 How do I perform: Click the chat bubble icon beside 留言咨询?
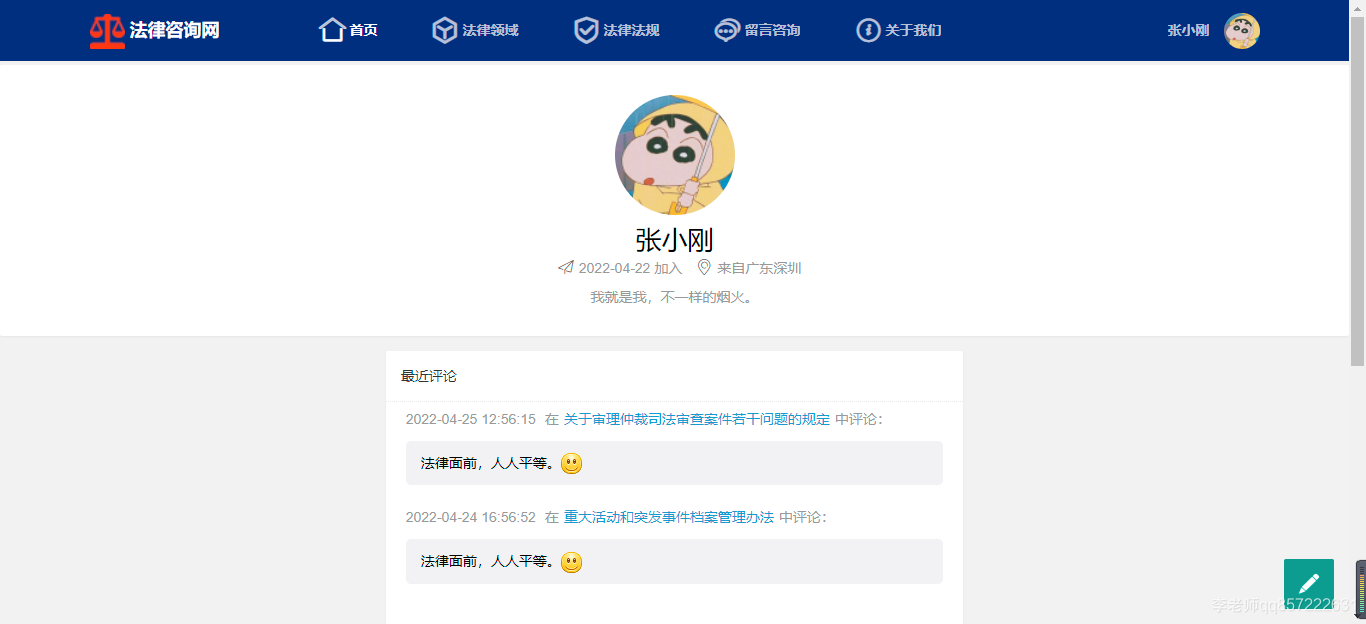tap(727, 30)
